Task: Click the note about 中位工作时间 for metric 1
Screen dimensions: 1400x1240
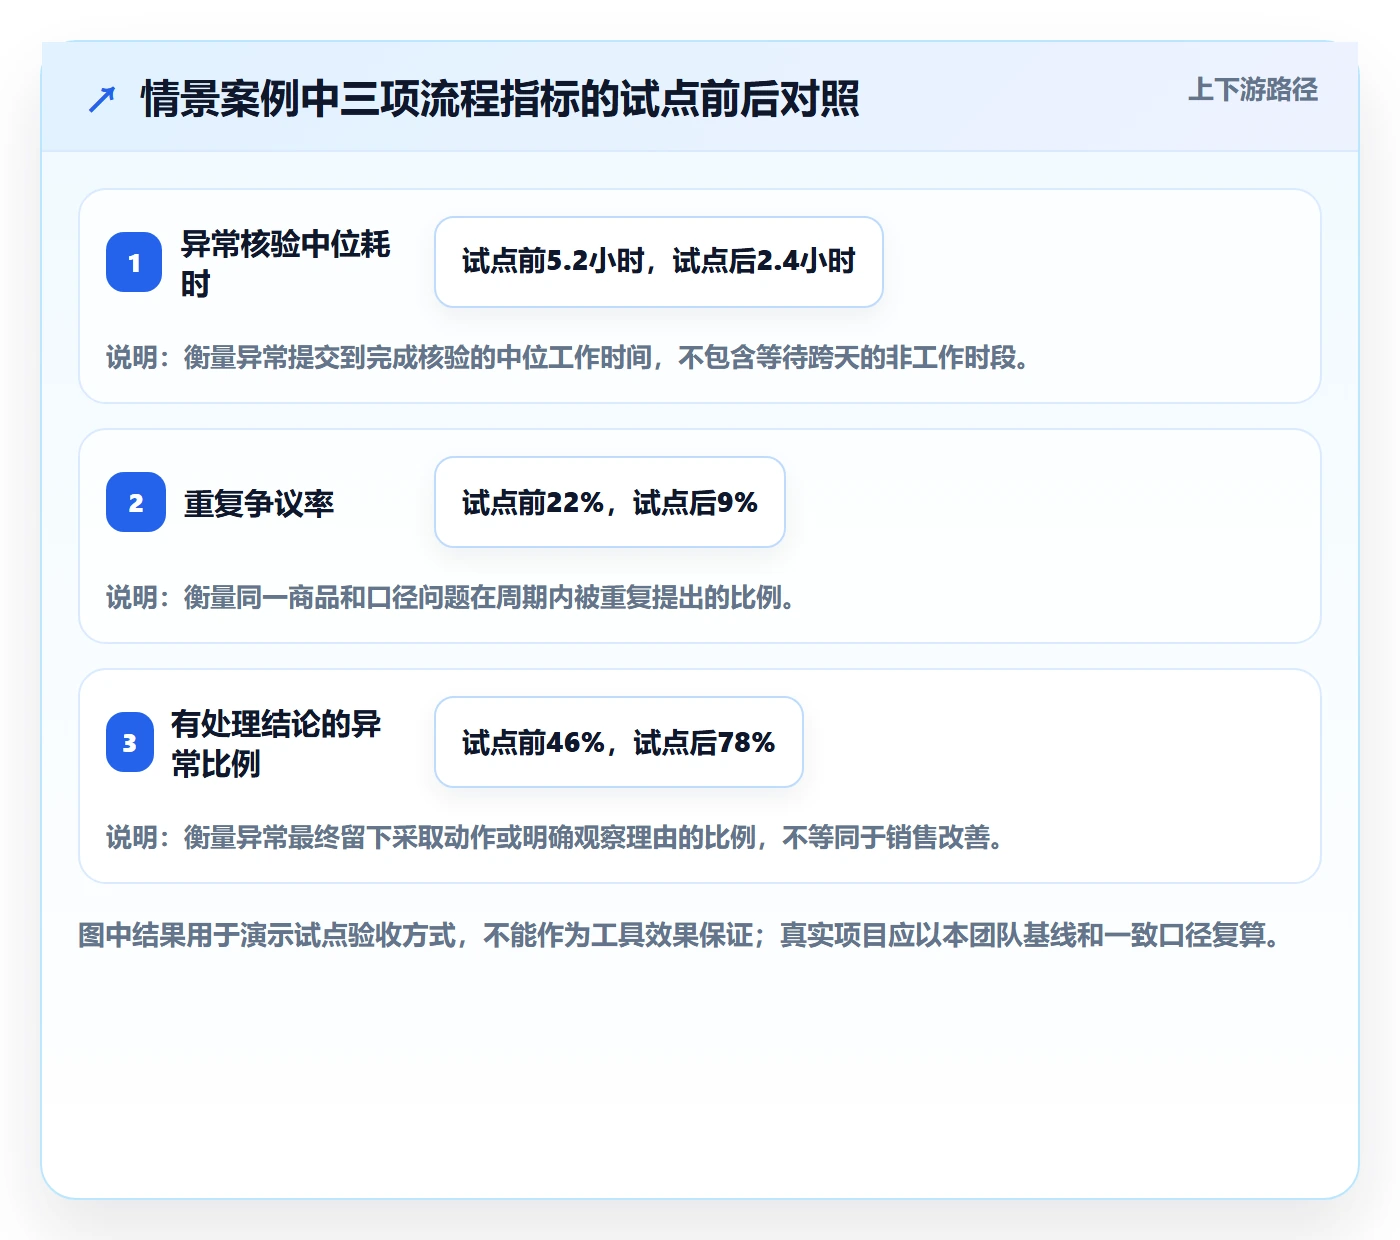Action: click(x=569, y=357)
